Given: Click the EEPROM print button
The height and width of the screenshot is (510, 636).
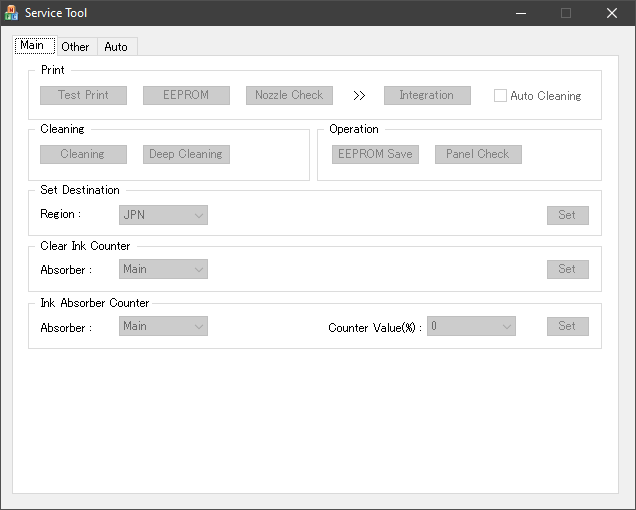Looking at the screenshot, I should point(186,96).
